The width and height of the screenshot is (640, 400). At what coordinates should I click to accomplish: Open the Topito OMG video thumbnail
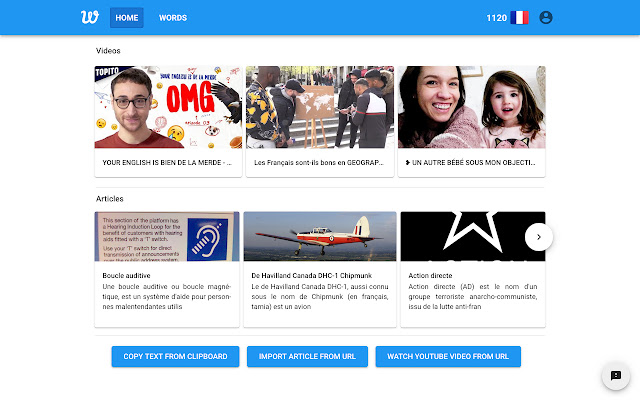(x=168, y=107)
